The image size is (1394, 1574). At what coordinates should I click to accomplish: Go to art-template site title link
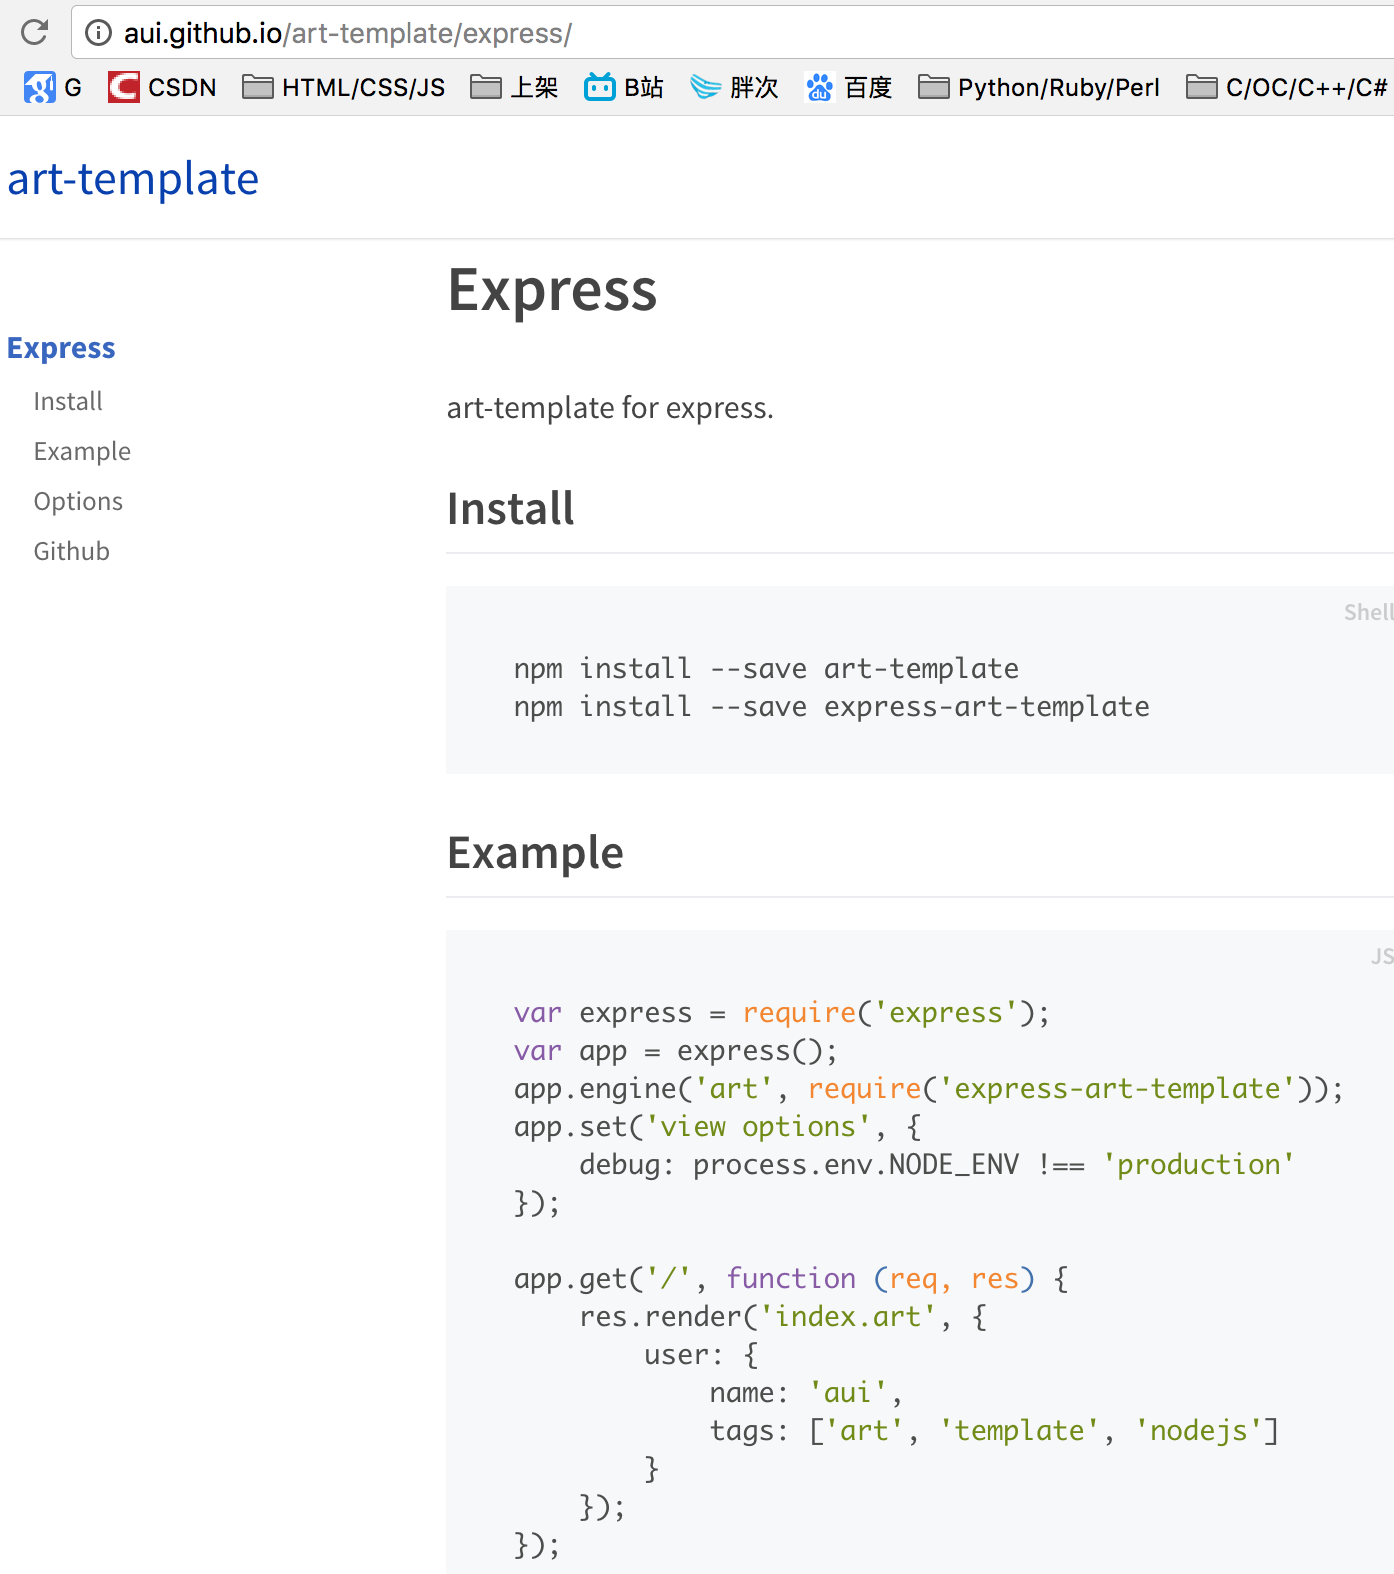point(133,179)
